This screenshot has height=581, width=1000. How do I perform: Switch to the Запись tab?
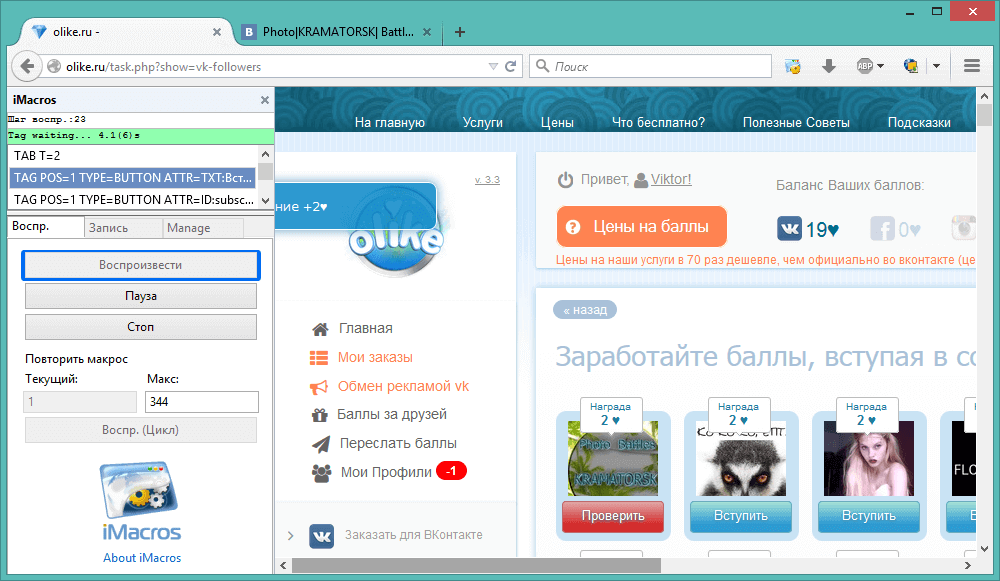[x=122, y=228]
